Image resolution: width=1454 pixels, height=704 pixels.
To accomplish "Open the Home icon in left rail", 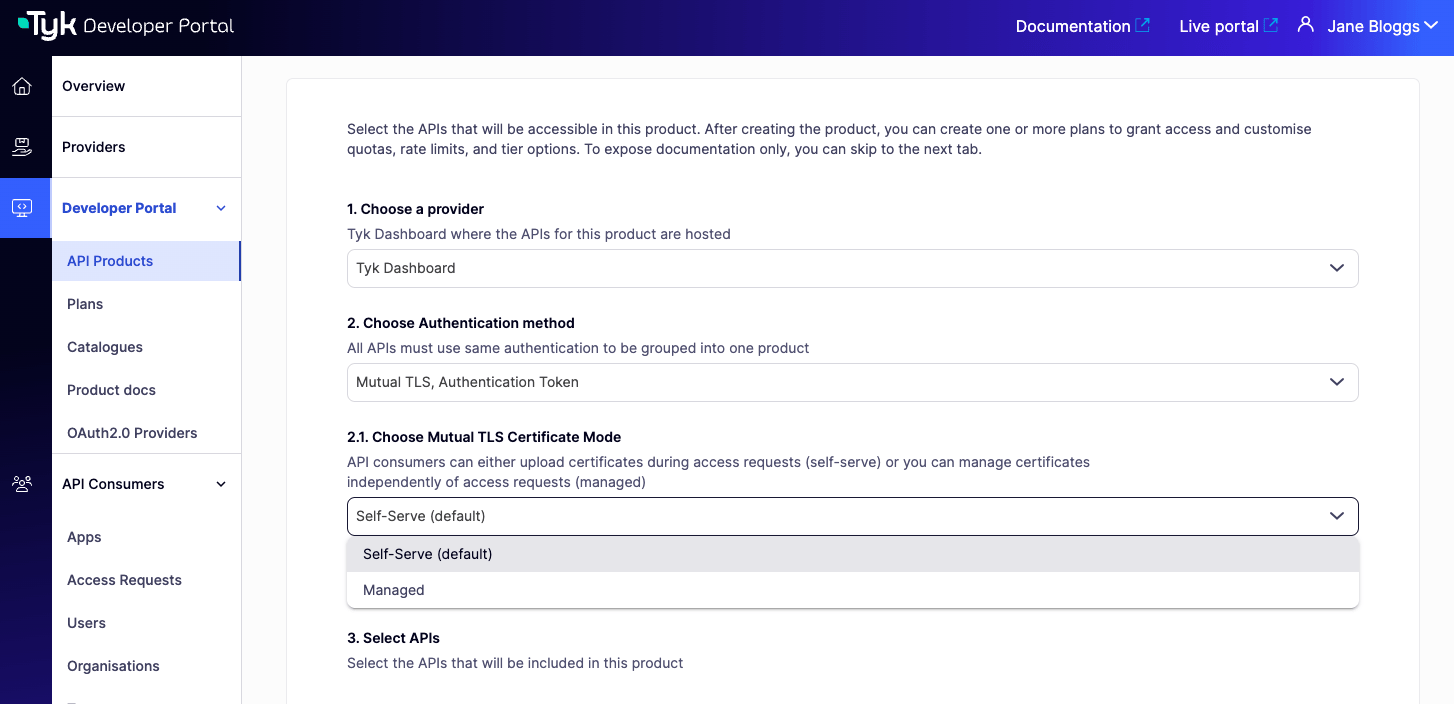I will click(22, 86).
